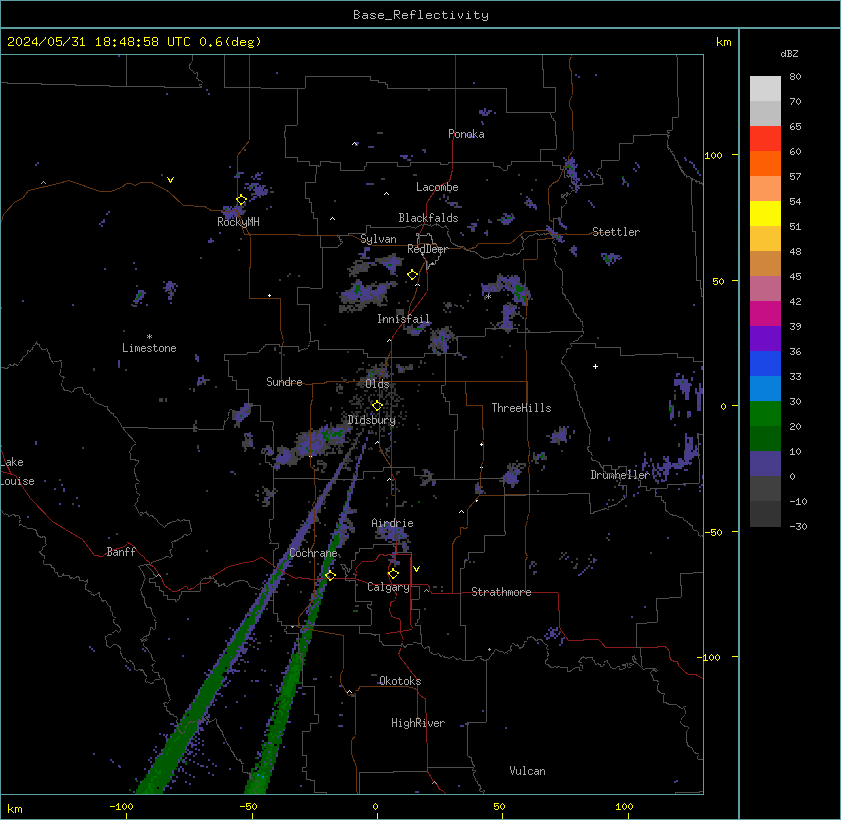Click the red 65 dBZ legend swatch
841x820 pixels.
coord(765,139)
